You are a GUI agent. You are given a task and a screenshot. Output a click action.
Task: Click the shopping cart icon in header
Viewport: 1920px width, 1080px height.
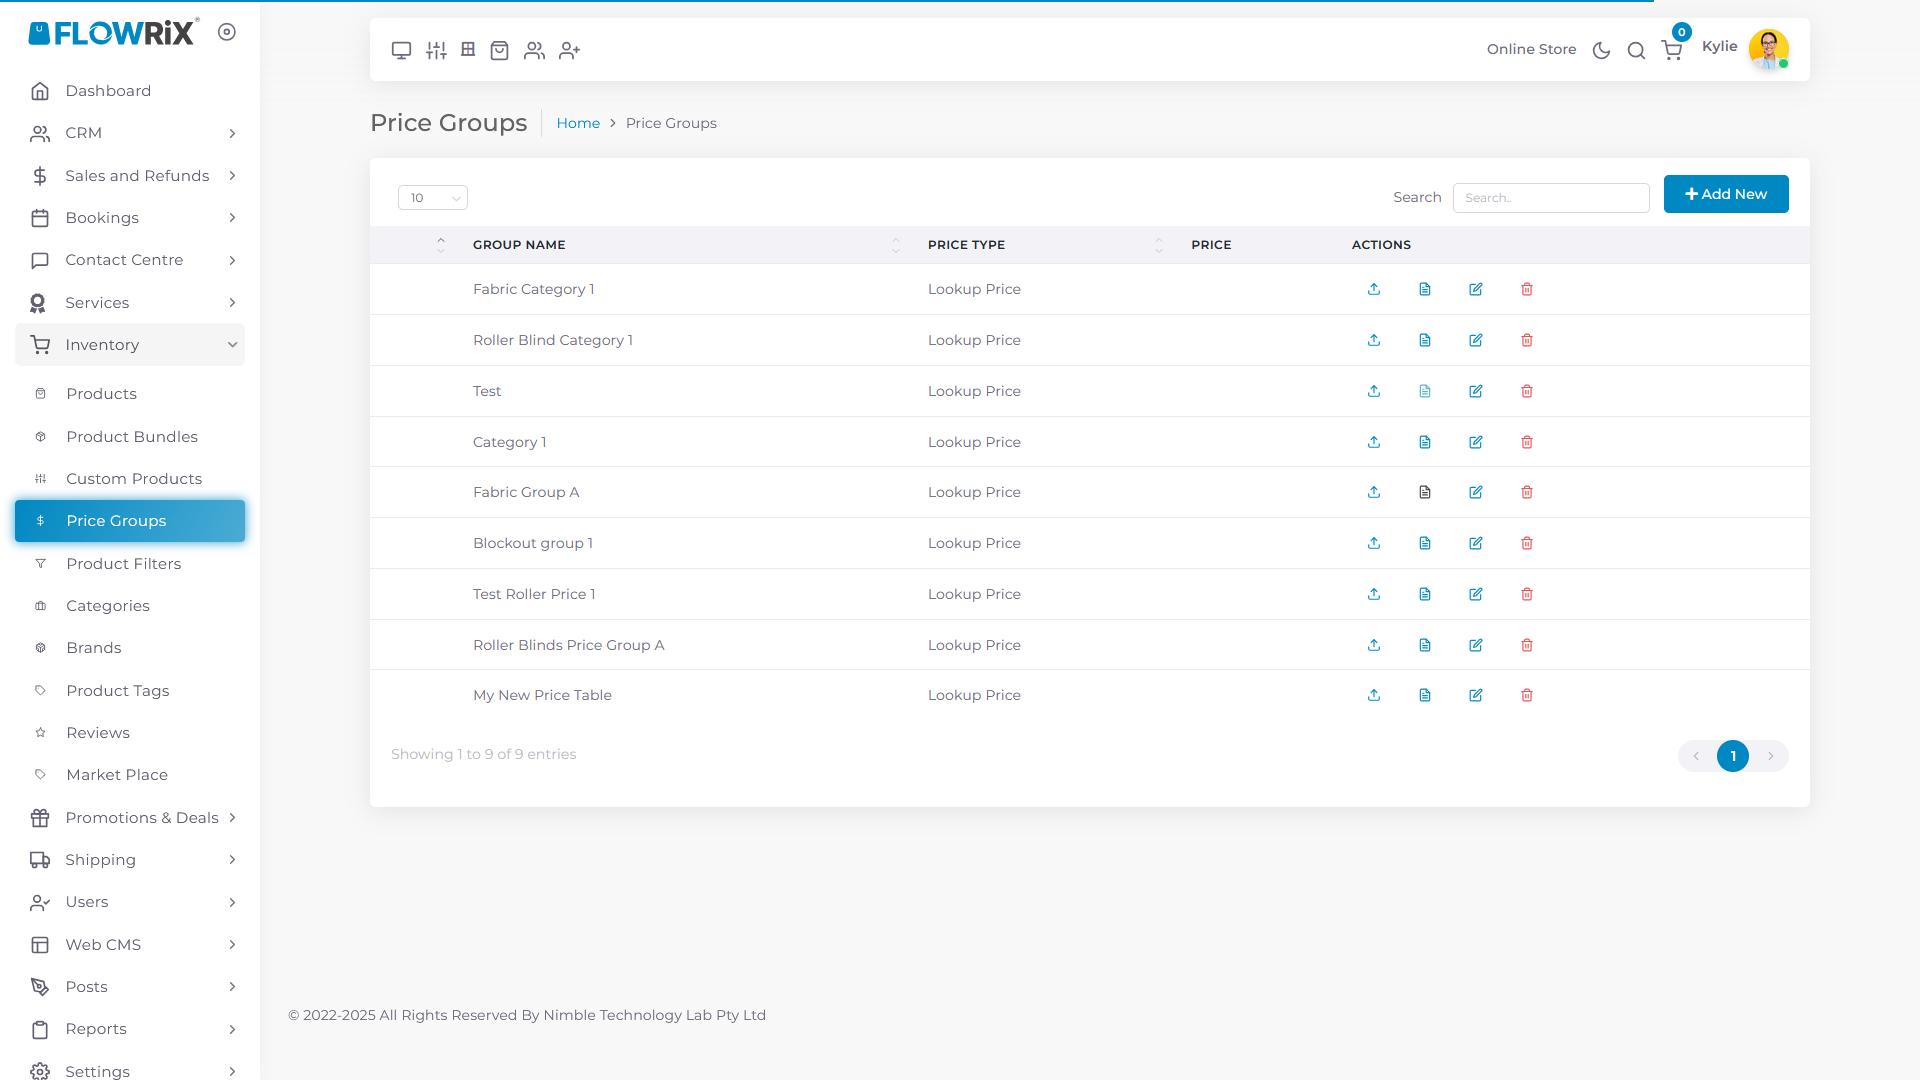[1672, 50]
